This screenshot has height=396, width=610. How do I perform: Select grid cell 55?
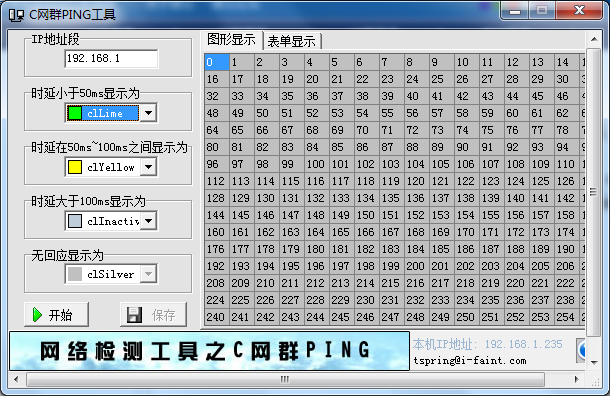tap(392, 113)
